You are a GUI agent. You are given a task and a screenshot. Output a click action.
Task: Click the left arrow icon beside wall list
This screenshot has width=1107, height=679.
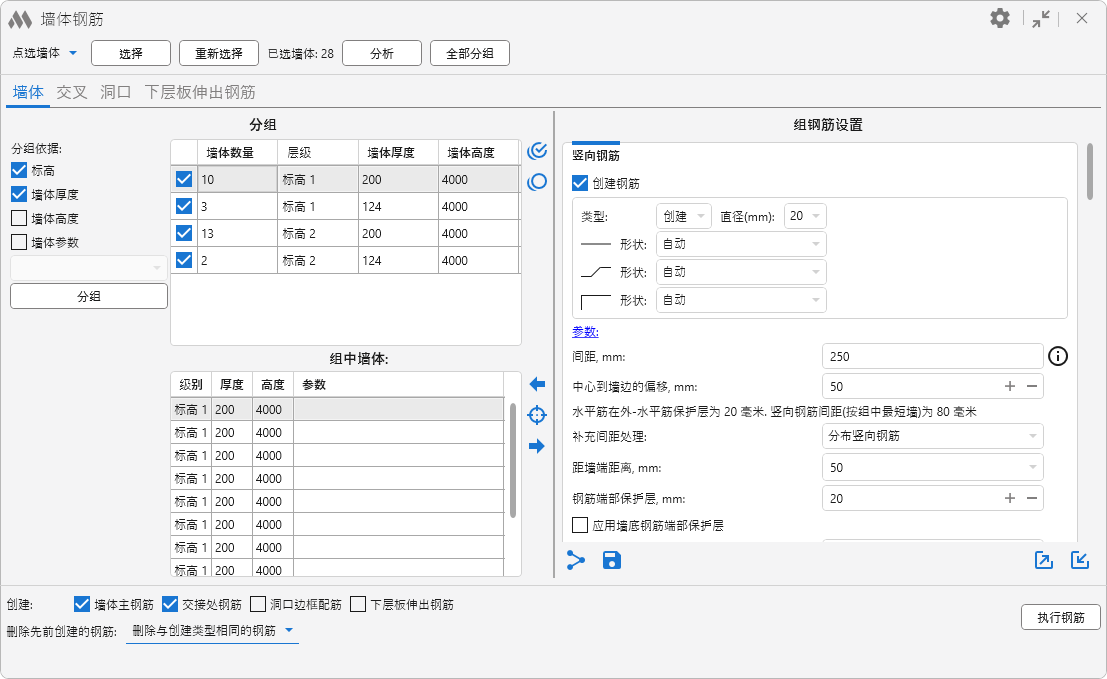(537, 384)
